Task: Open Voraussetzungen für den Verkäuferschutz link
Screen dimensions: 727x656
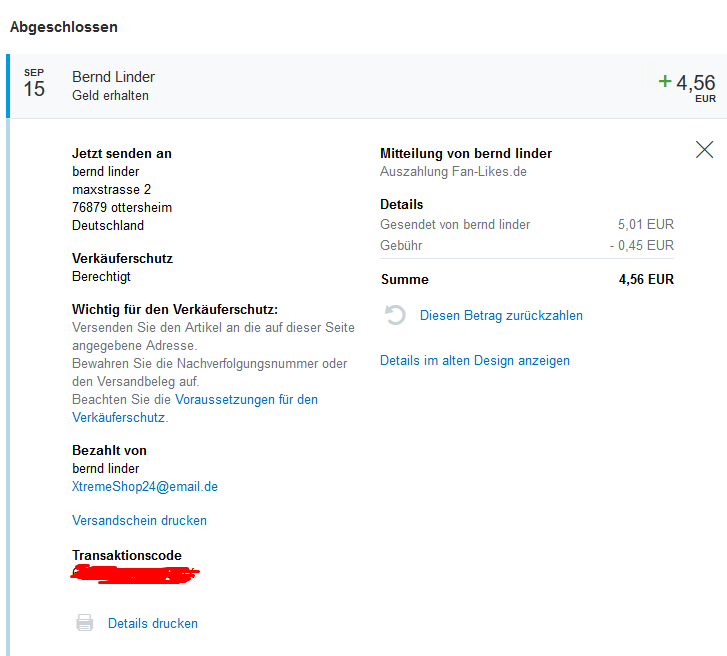Action: coord(246,399)
